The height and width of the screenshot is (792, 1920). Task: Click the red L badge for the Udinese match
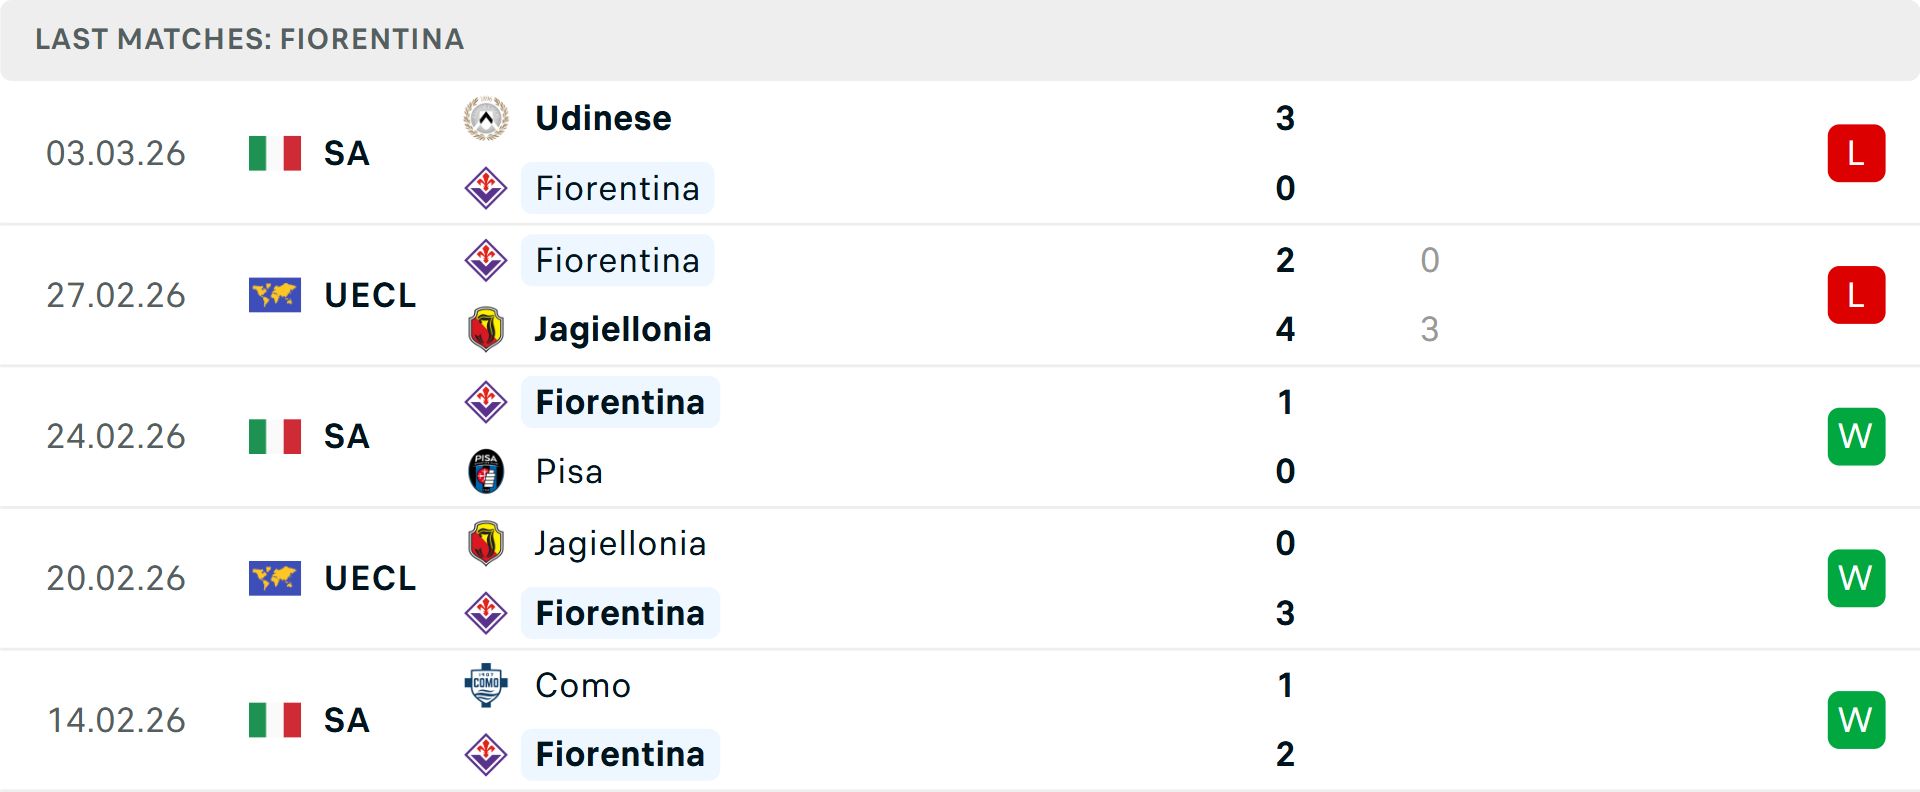coord(1857,153)
